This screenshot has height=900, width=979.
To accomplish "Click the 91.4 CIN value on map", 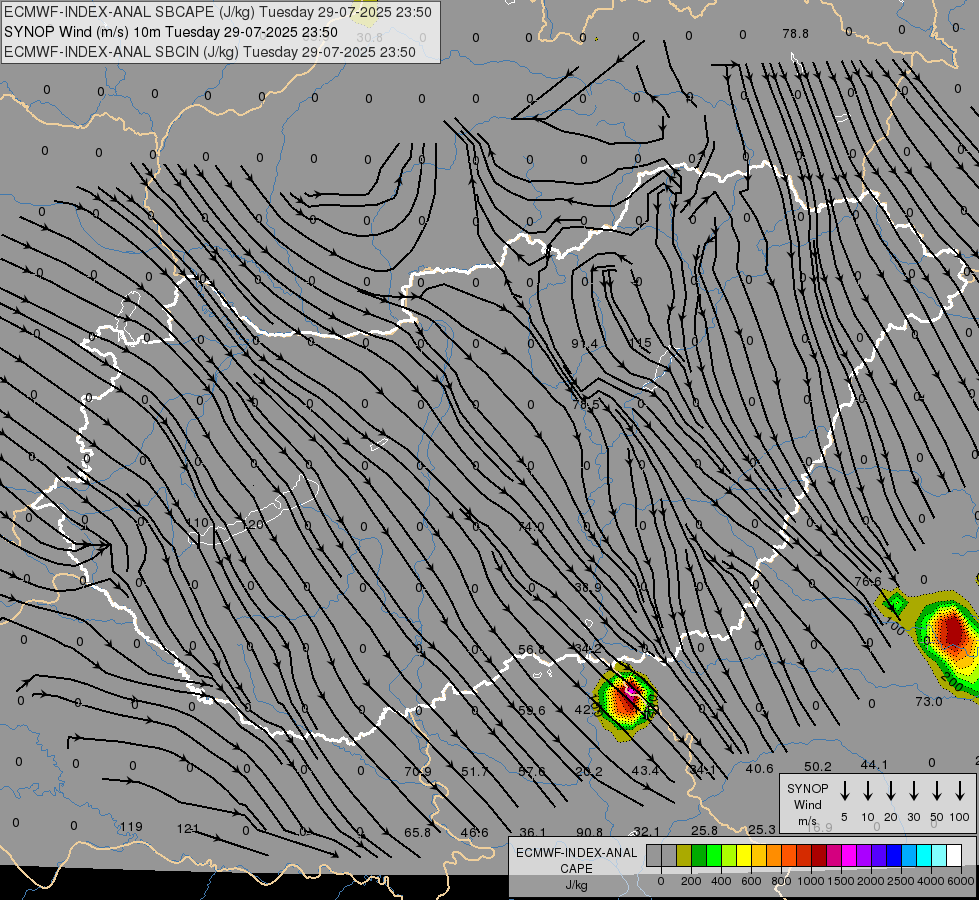I will pos(584,344).
